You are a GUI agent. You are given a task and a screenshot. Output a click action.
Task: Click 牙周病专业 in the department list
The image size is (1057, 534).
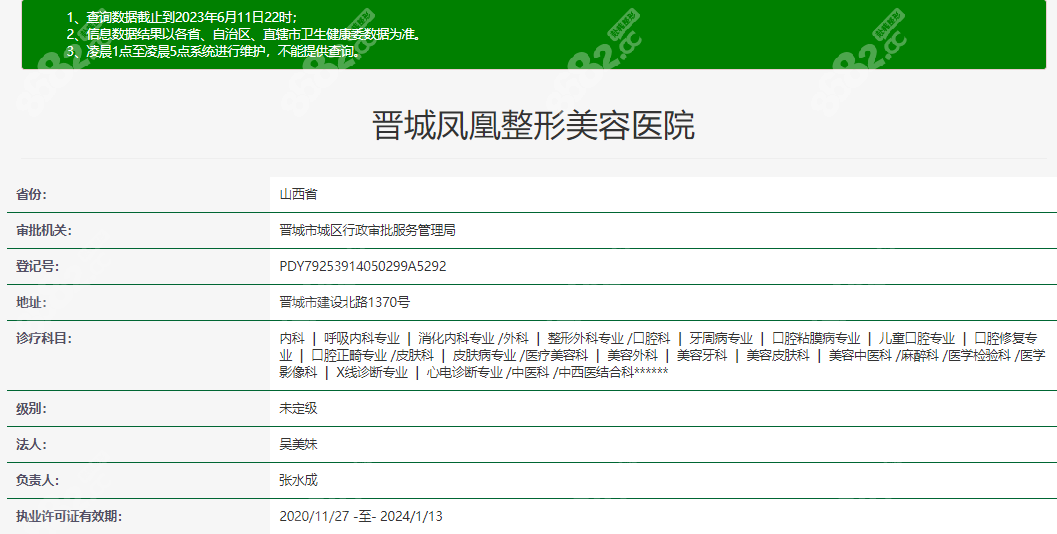[721, 338]
